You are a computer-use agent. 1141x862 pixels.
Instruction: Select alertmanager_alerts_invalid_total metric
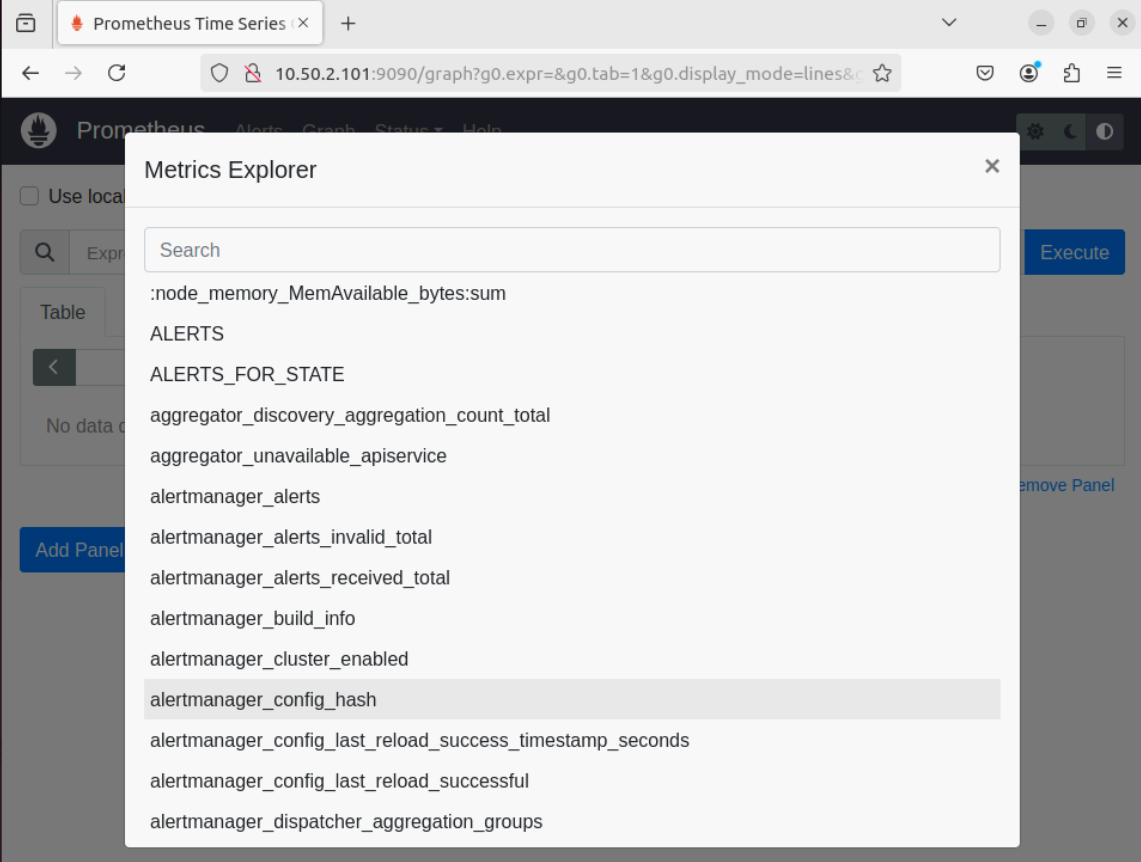[572, 538]
